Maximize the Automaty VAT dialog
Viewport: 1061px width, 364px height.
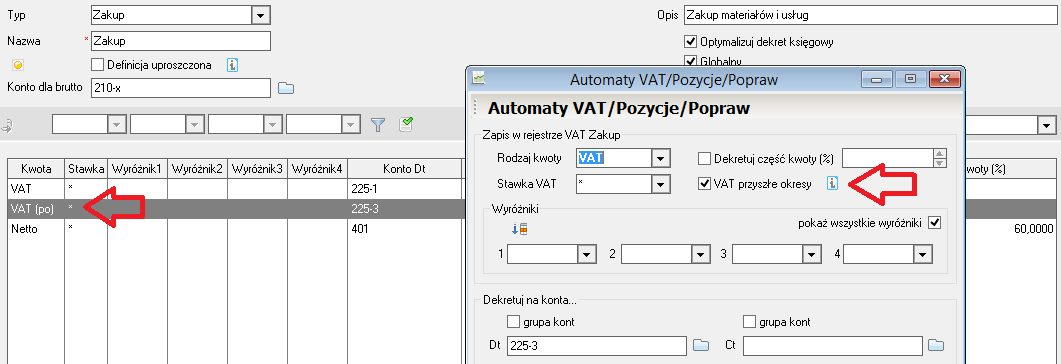(x=910, y=79)
